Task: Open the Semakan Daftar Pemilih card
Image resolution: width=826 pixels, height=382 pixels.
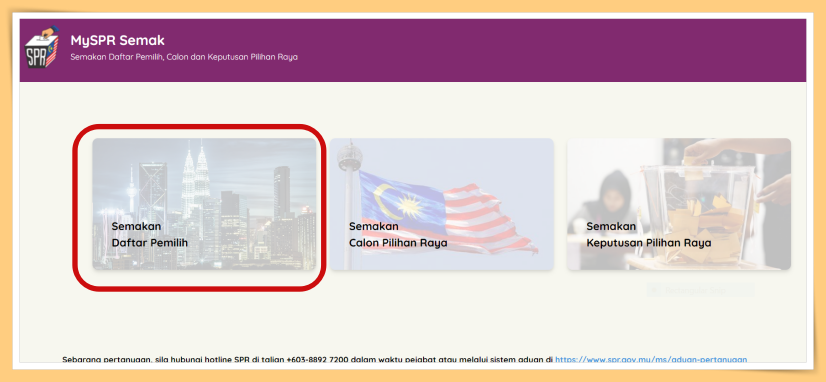Action: point(204,204)
